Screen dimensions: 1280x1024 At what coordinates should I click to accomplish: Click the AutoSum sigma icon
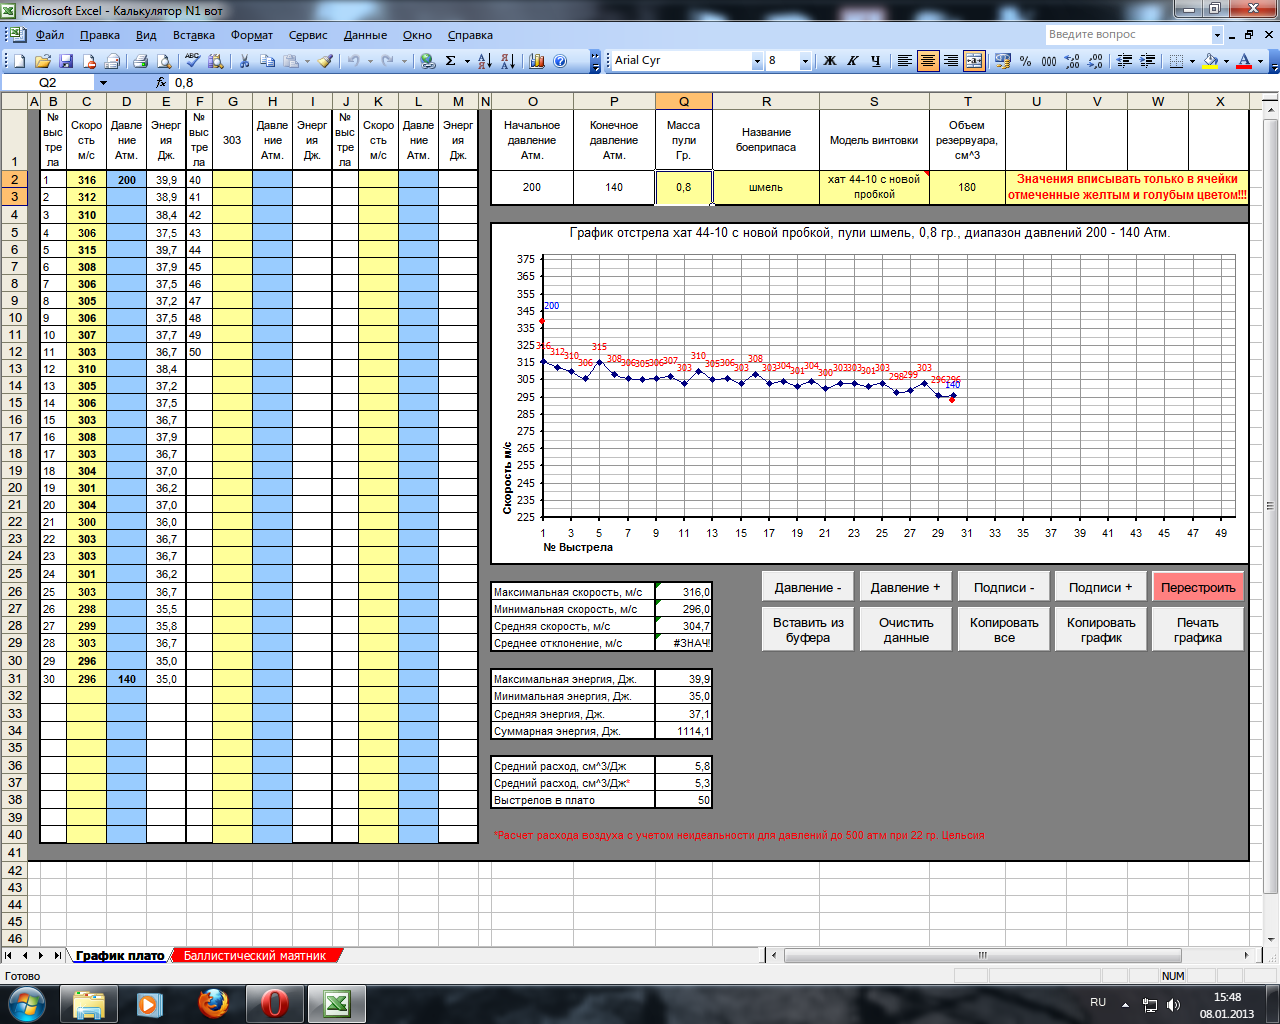coord(451,61)
